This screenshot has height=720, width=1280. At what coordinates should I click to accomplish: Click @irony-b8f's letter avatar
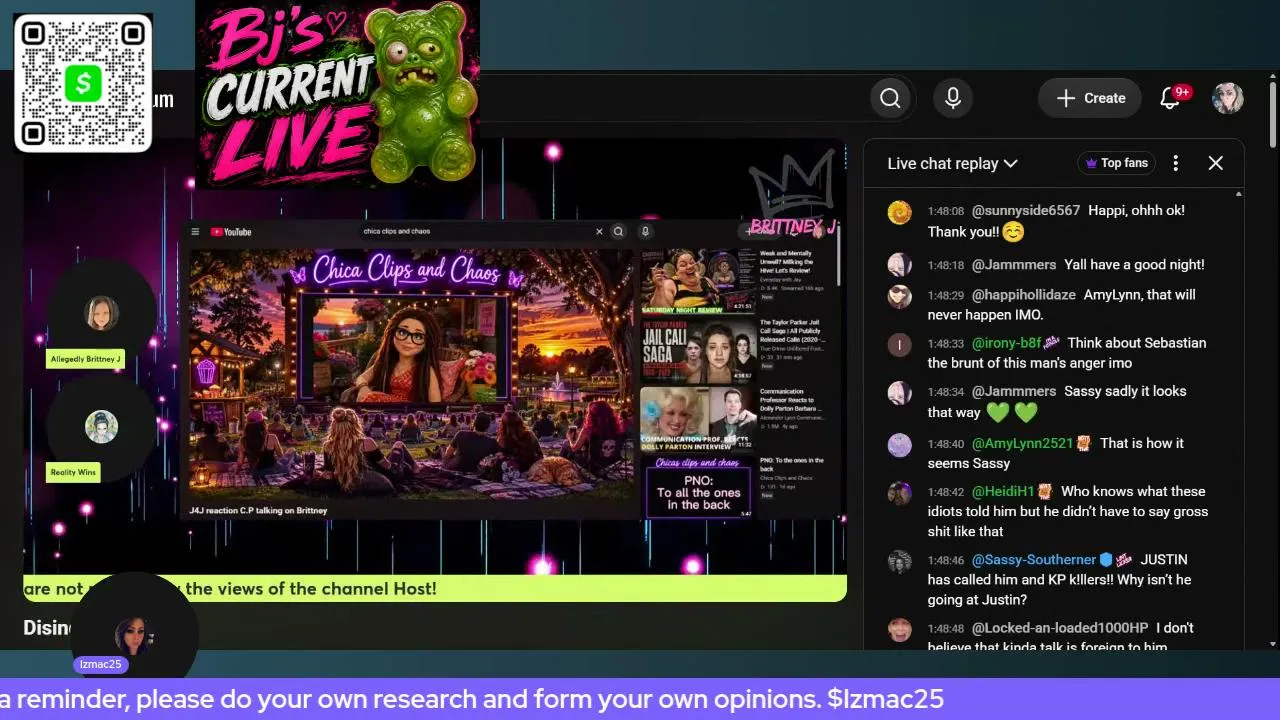click(900, 344)
